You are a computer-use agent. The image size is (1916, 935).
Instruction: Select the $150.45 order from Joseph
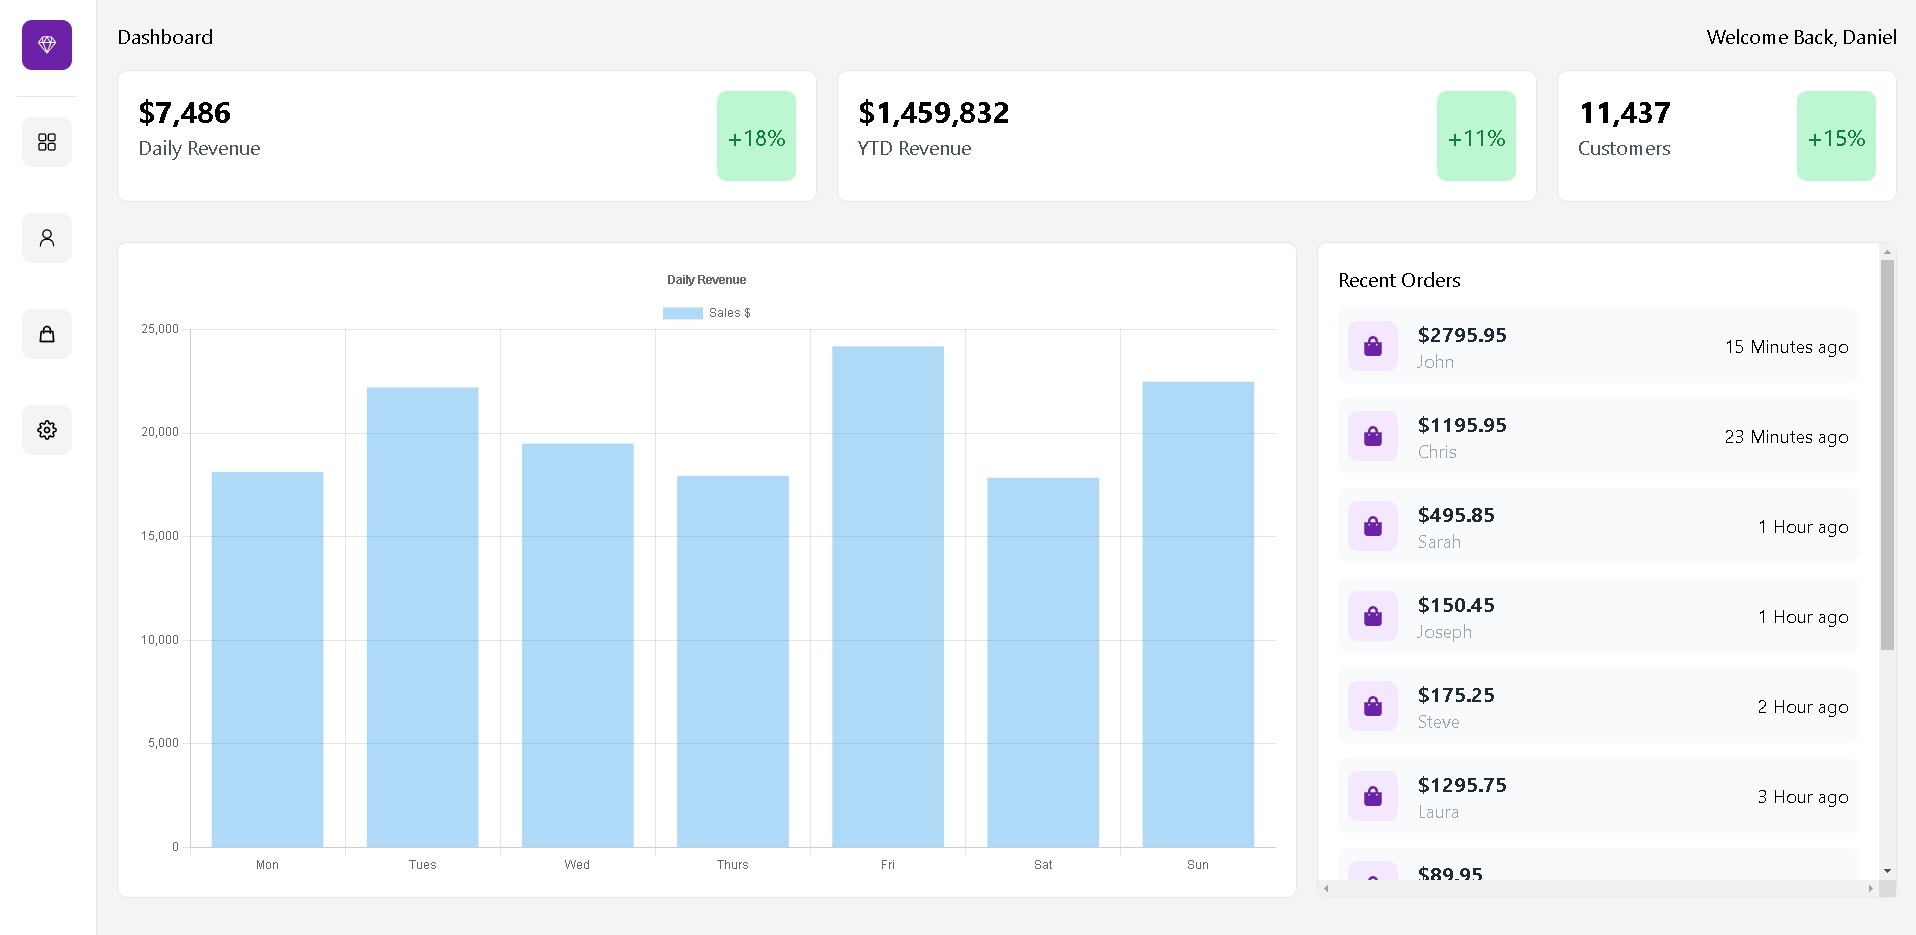1598,616
